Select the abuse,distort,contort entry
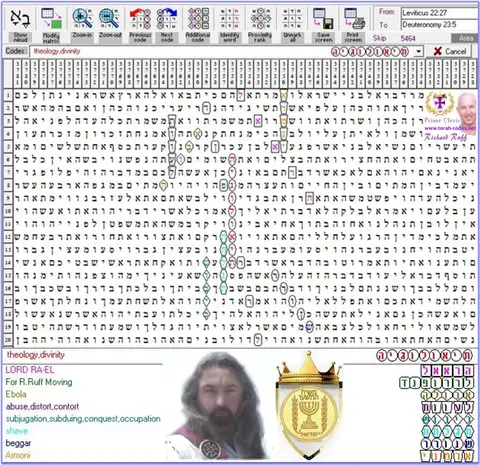This screenshot has height=465, width=480. click(x=42, y=407)
